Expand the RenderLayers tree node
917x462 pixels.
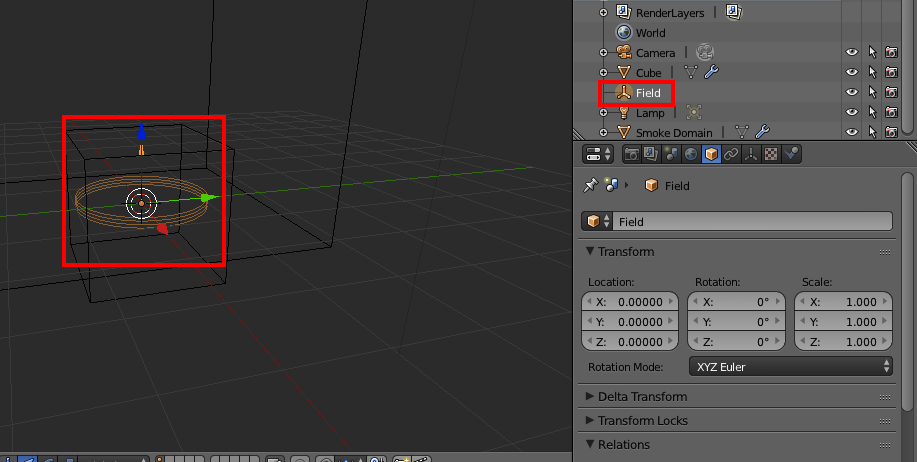(x=604, y=12)
